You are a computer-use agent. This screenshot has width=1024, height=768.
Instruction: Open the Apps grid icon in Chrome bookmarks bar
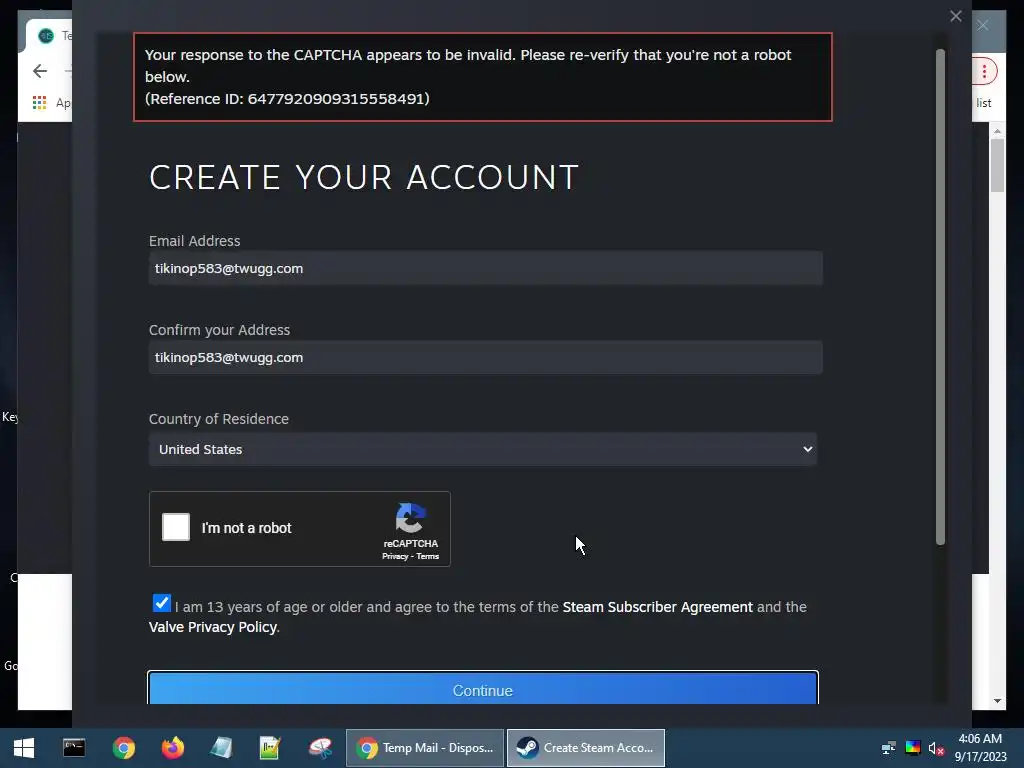39,103
